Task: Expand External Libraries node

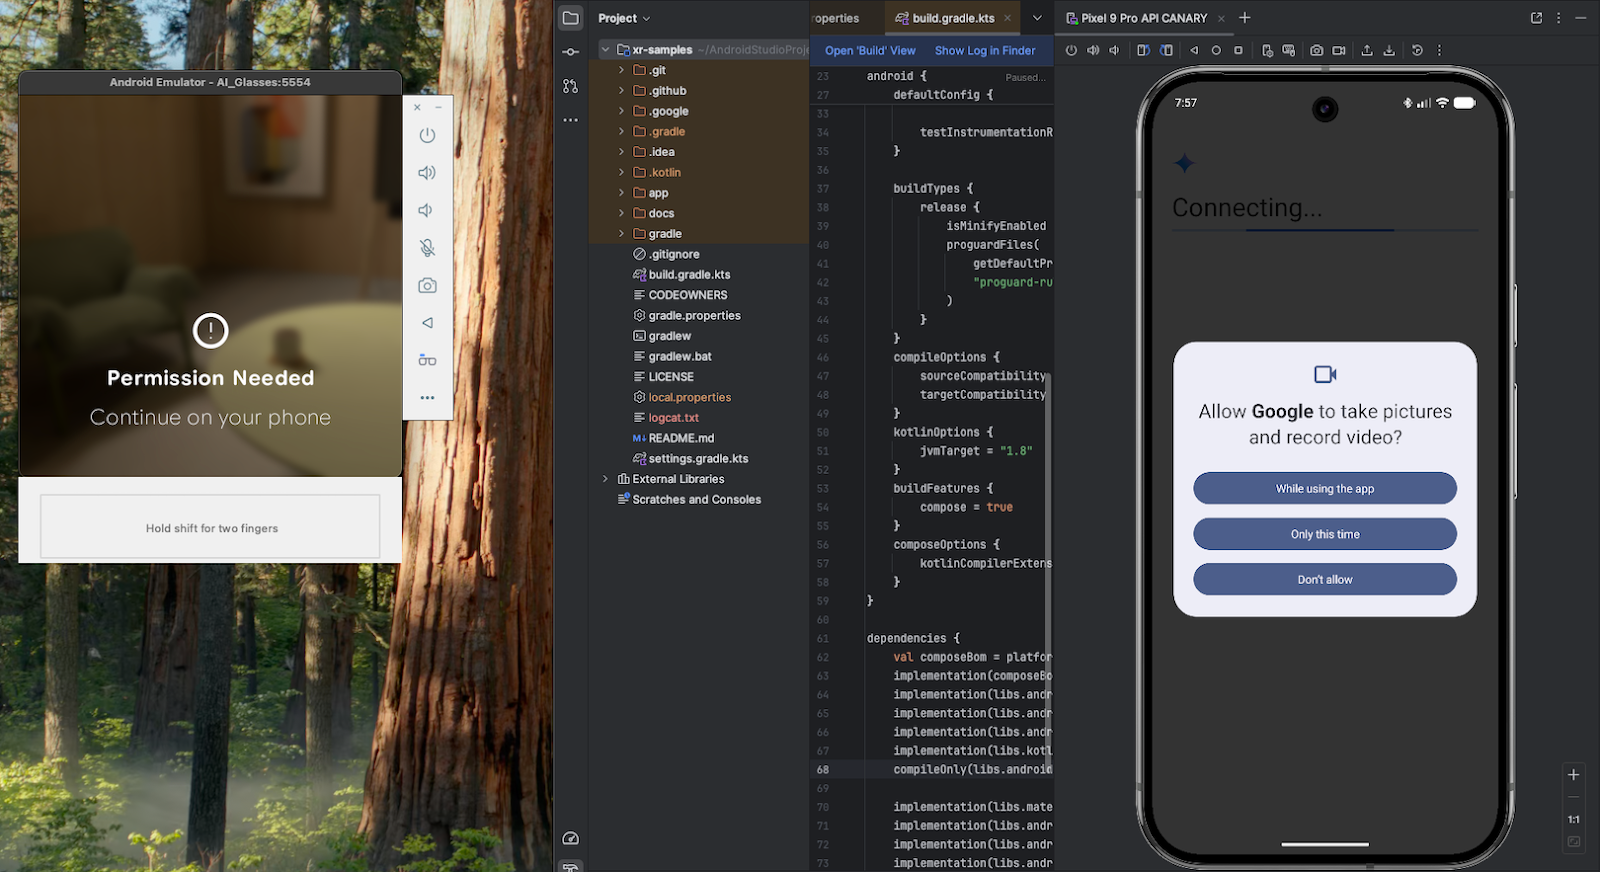Action: (x=605, y=479)
